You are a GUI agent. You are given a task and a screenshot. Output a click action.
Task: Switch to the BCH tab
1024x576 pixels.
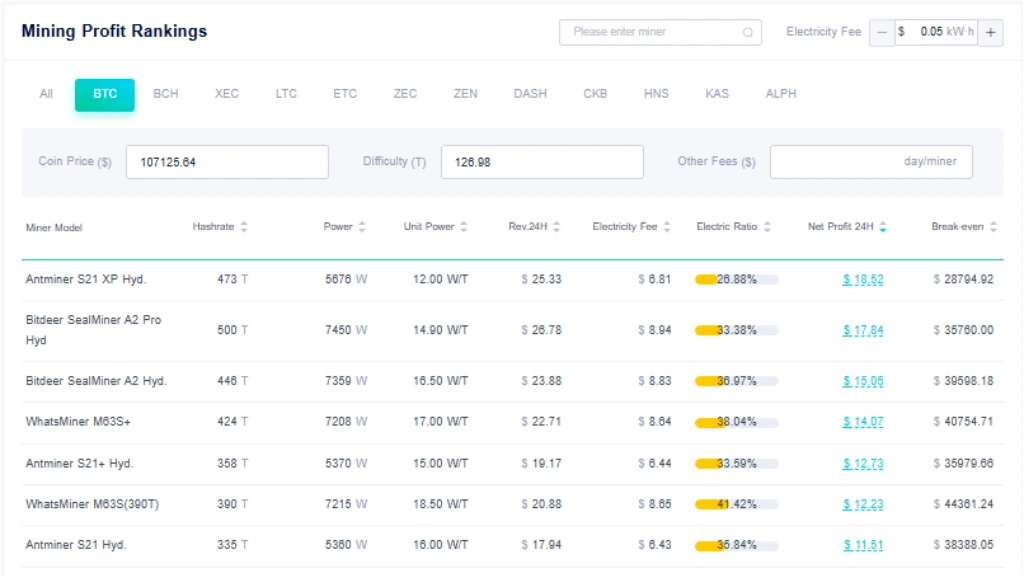pos(166,94)
